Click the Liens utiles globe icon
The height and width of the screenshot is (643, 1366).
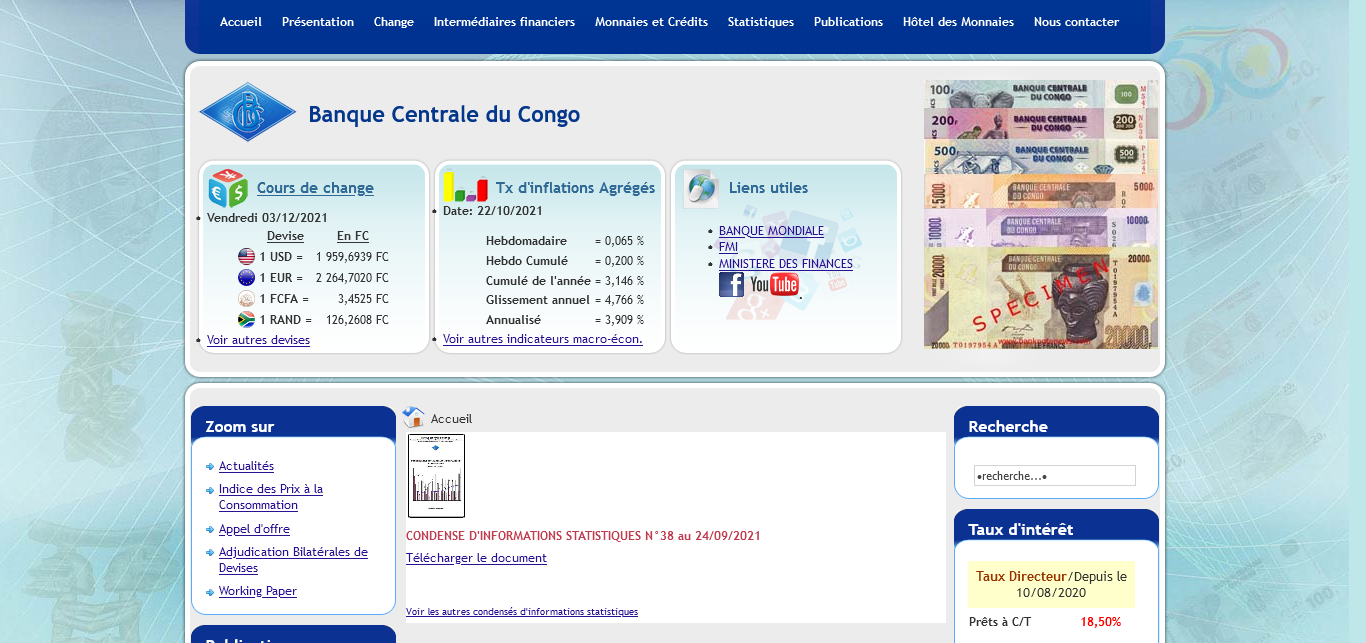pos(701,188)
